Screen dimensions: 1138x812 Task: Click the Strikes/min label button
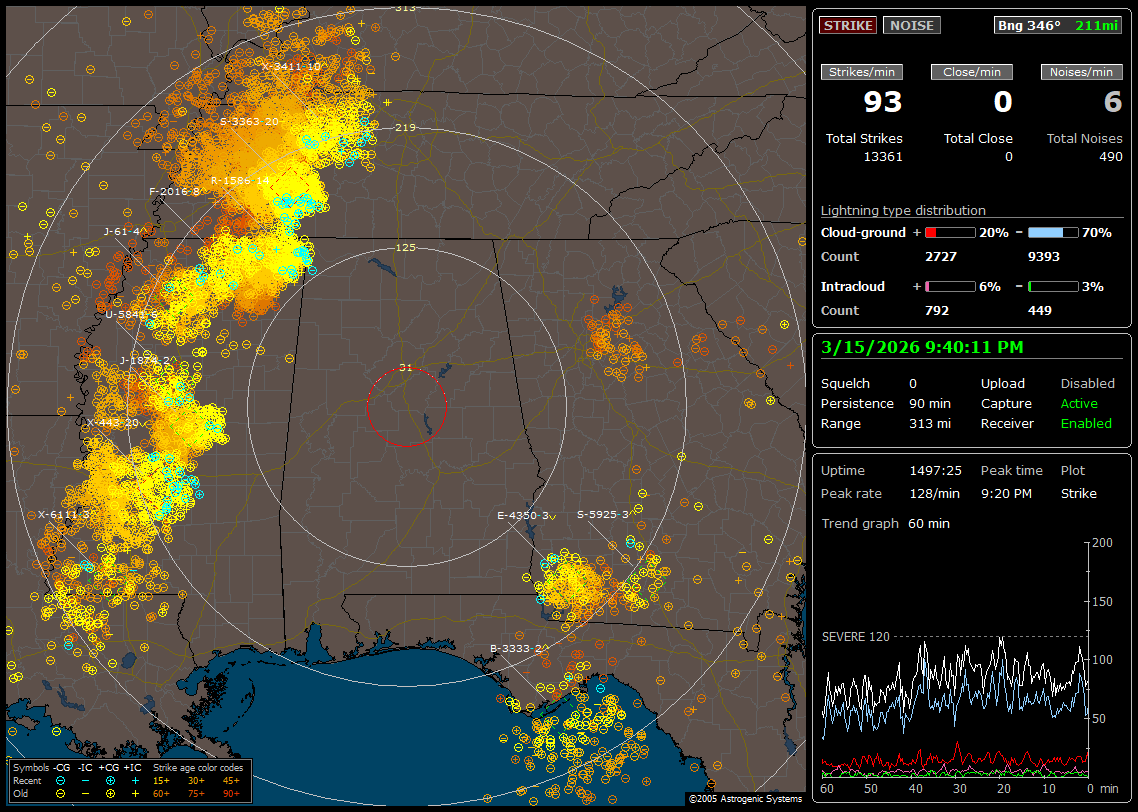click(x=862, y=72)
